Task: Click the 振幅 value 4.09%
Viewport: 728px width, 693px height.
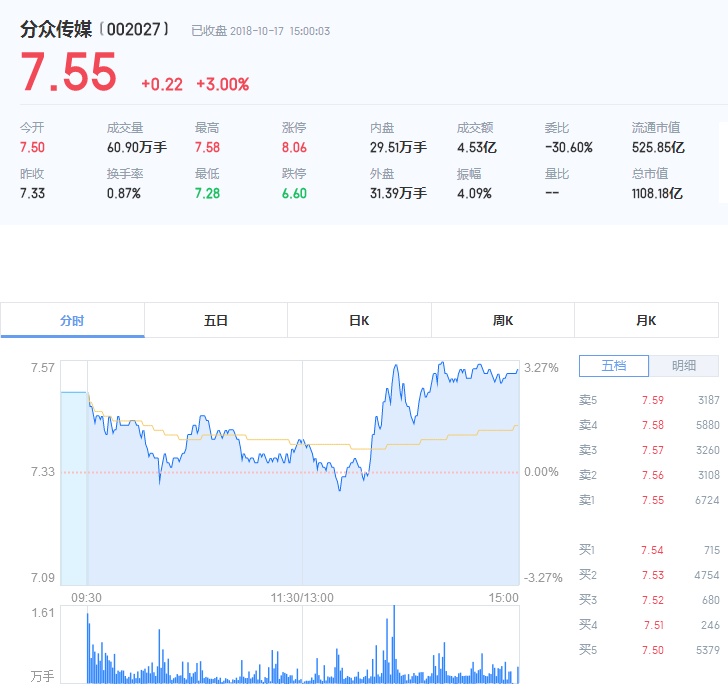Action: tap(474, 193)
